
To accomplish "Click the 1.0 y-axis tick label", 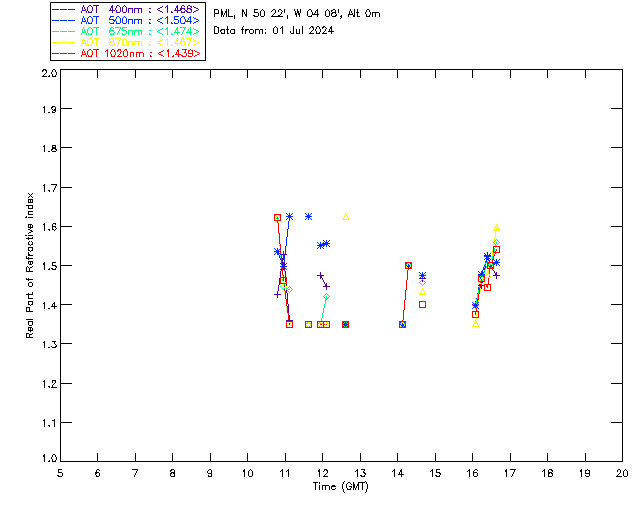I will pyautogui.click(x=49, y=459).
